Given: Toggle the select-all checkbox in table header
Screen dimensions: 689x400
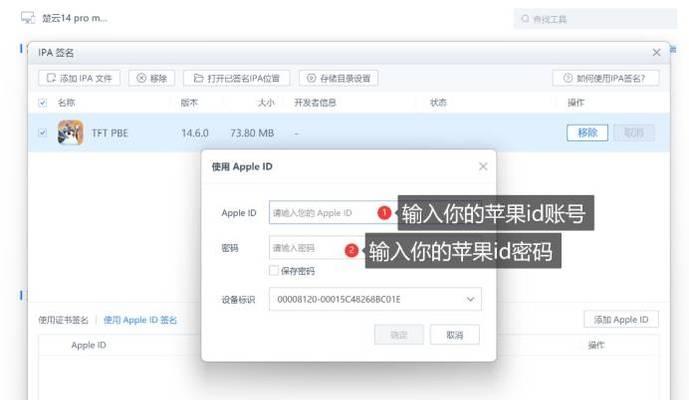Looking at the screenshot, I should click(x=43, y=103).
